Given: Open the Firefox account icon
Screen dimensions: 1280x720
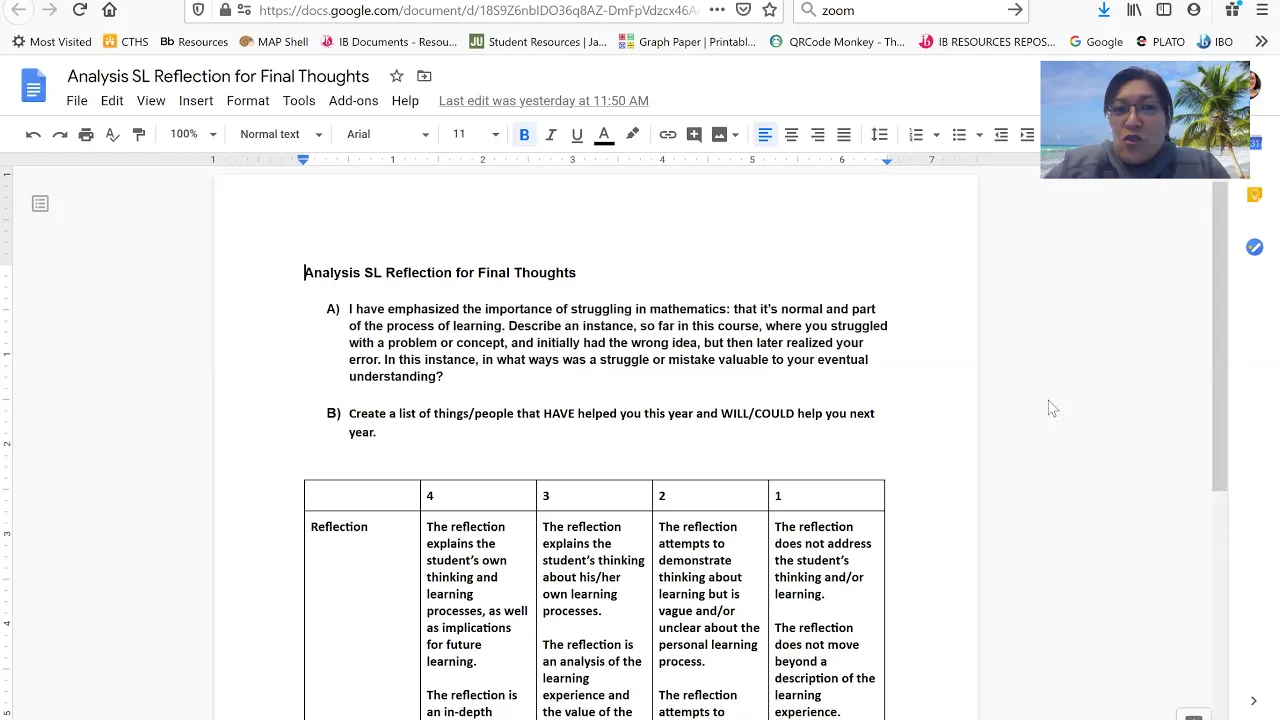Looking at the screenshot, I should click(x=1194, y=10).
